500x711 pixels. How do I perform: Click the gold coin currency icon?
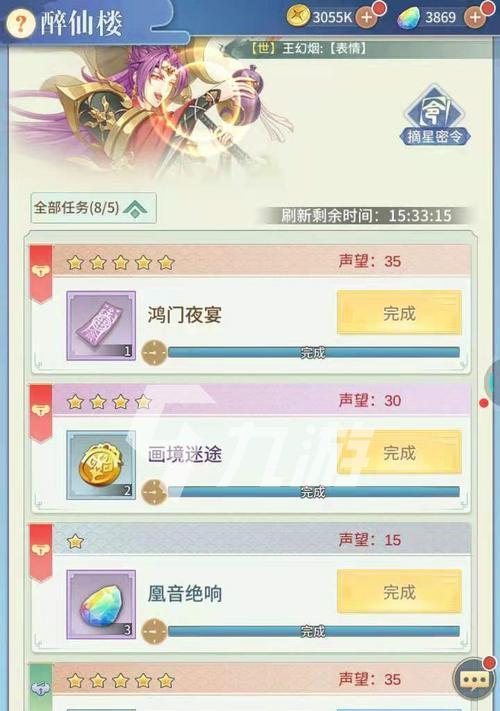coord(298,17)
